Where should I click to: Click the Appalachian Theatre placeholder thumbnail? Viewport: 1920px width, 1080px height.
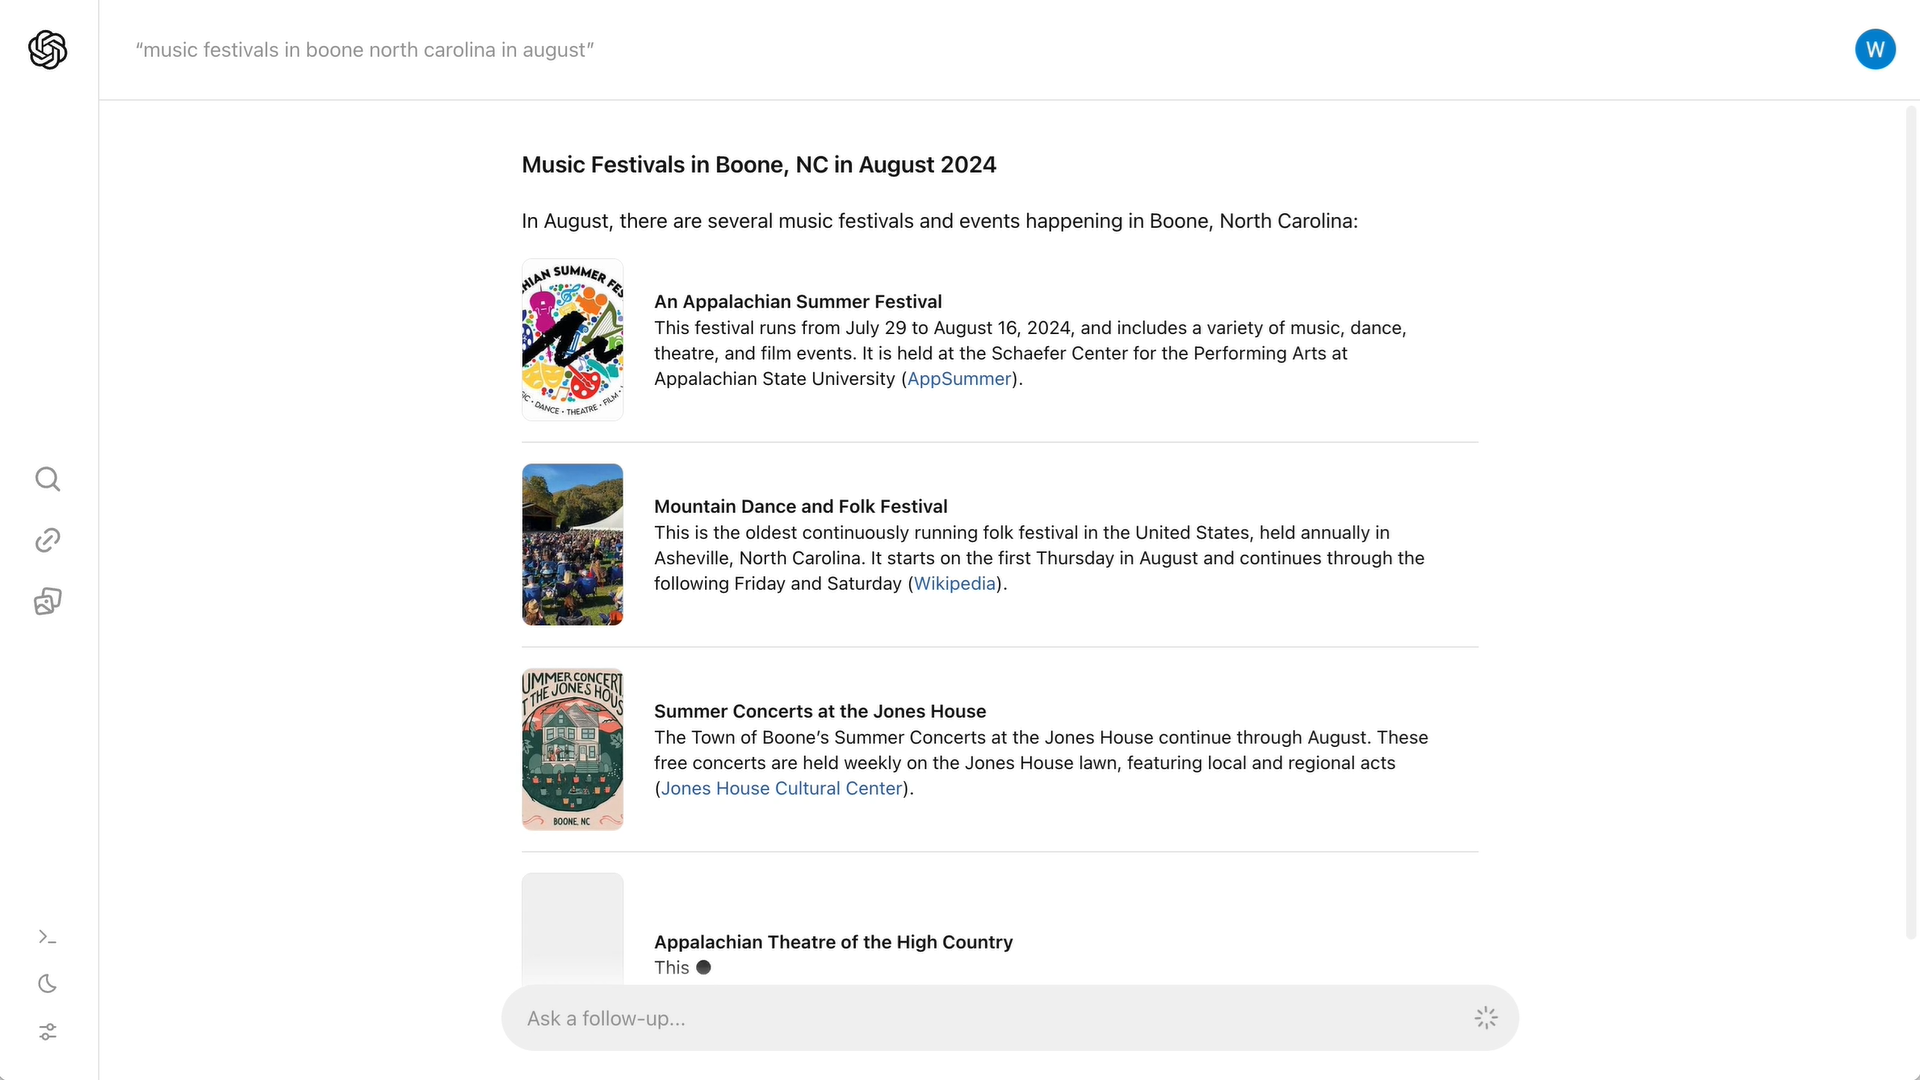573,929
